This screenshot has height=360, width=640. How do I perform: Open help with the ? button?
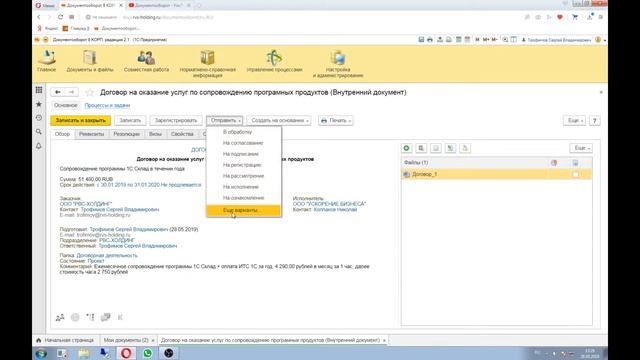click(x=595, y=120)
